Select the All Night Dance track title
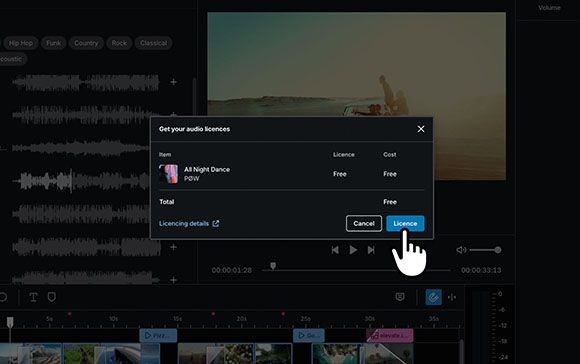This screenshot has width=580, height=364. coord(207,169)
